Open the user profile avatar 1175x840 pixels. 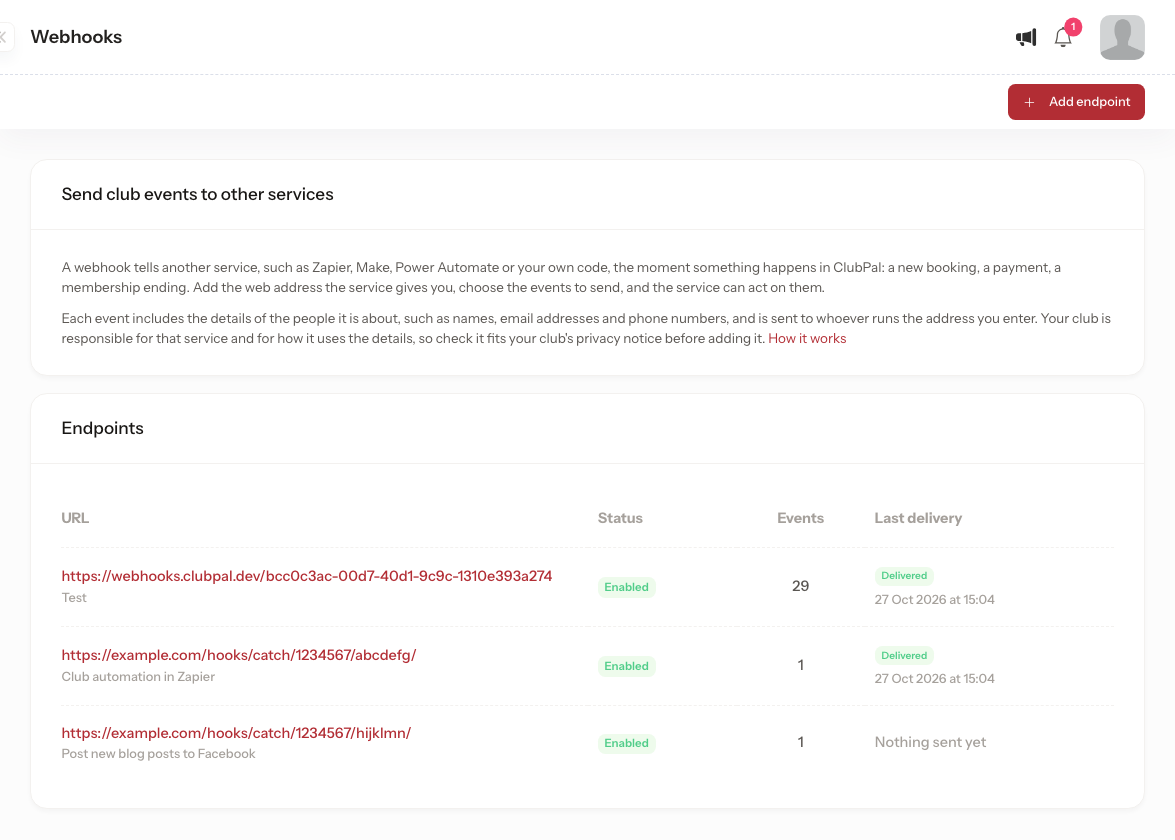tap(1122, 37)
